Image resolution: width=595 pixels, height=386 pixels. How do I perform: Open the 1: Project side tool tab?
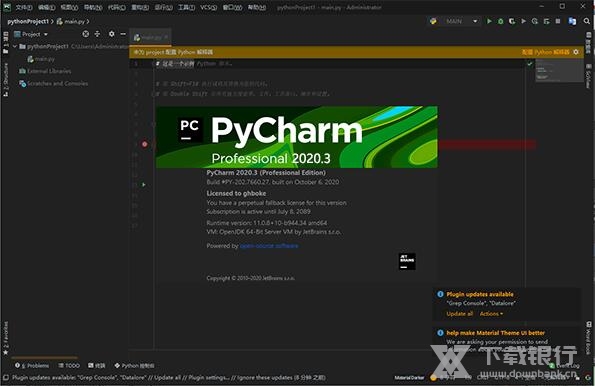tap(5, 43)
